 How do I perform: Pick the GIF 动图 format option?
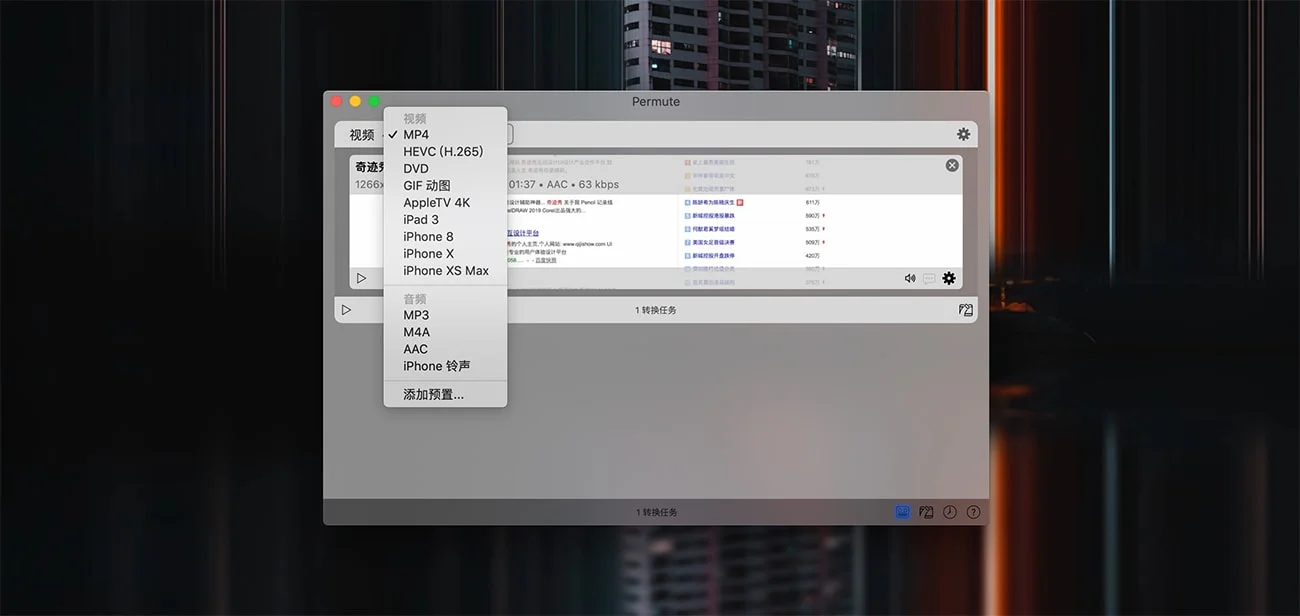point(427,186)
